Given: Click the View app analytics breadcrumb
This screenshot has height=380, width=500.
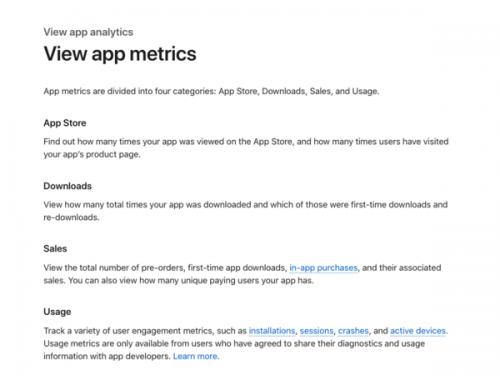Looking at the screenshot, I should [88, 32].
